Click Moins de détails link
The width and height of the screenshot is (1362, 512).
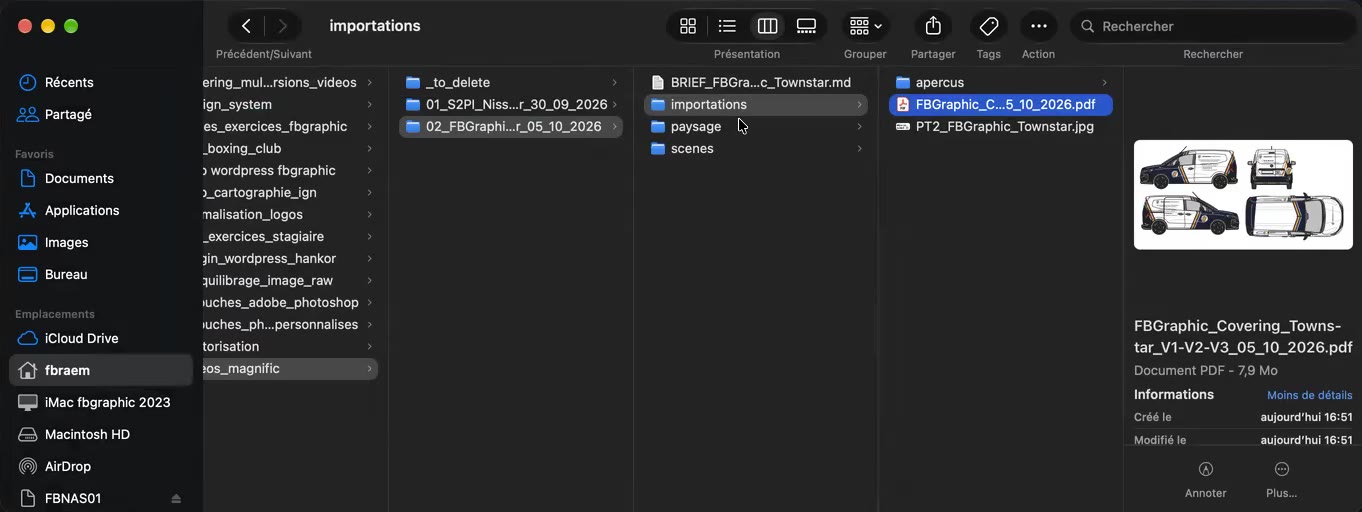1309,395
